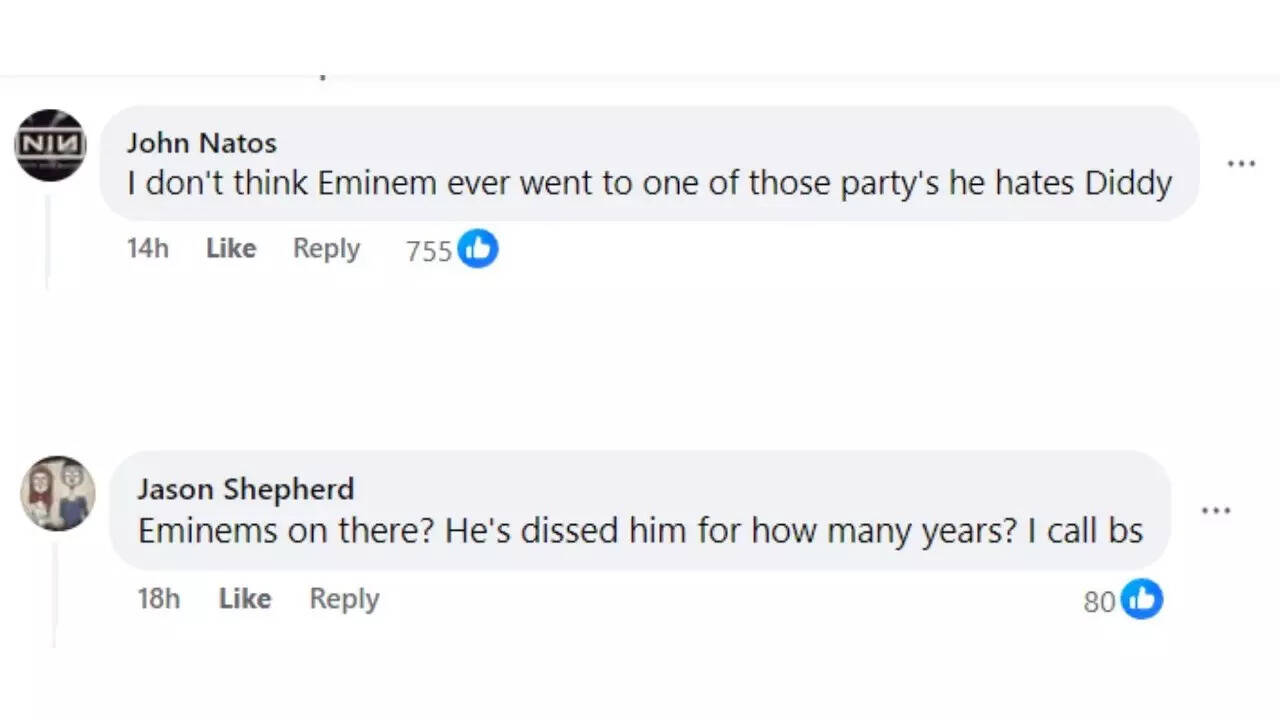1280x720 pixels.
Task: Like Jason Shepherd's comment
Action: coord(245,599)
